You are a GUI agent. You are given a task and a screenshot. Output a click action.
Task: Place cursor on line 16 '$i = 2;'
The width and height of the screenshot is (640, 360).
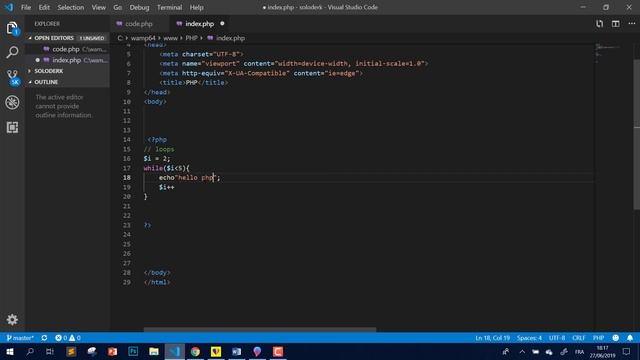(x=157, y=158)
